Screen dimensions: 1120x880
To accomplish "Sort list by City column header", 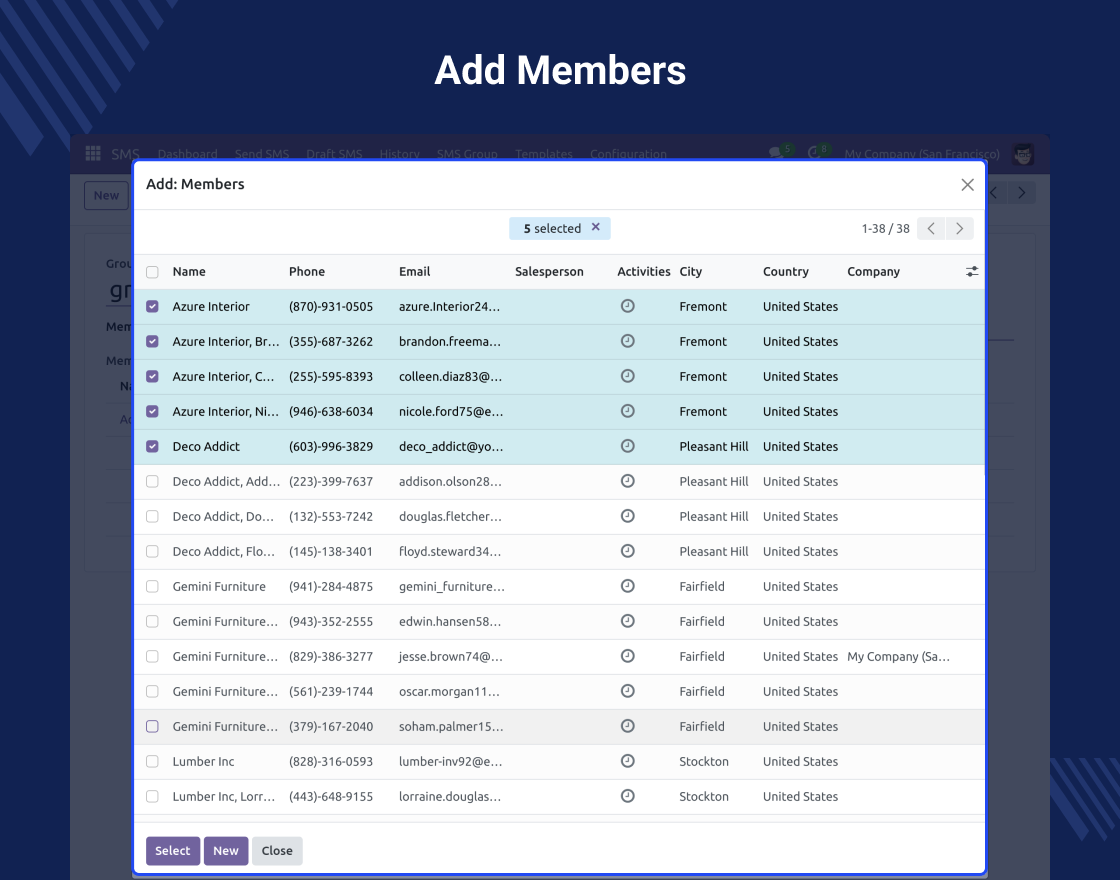I will tap(691, 272).
